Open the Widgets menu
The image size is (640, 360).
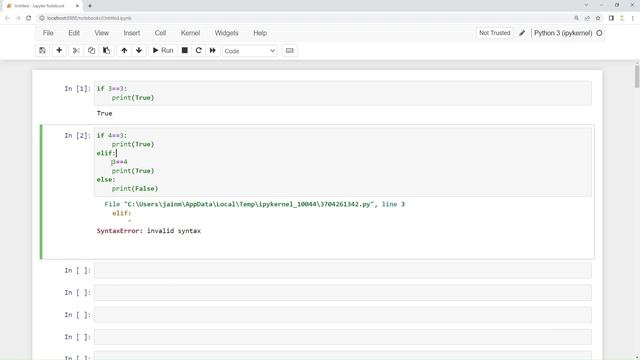tap(227, 33)
